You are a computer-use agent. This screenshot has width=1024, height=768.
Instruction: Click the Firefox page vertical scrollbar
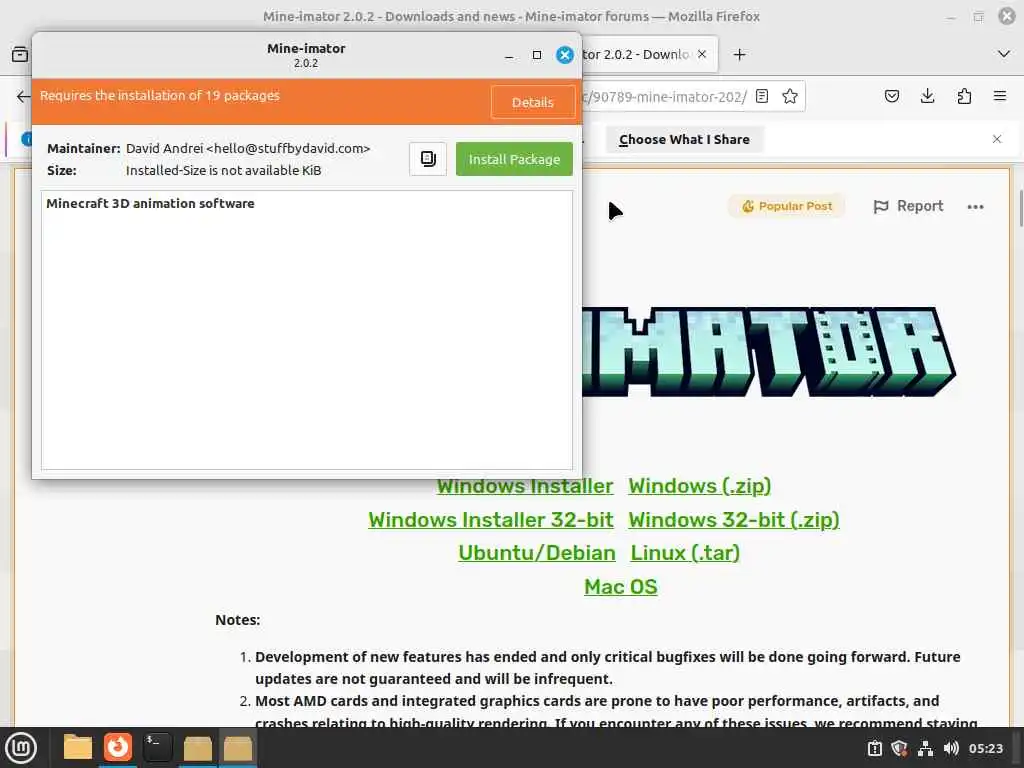[x=1019, y=209]
